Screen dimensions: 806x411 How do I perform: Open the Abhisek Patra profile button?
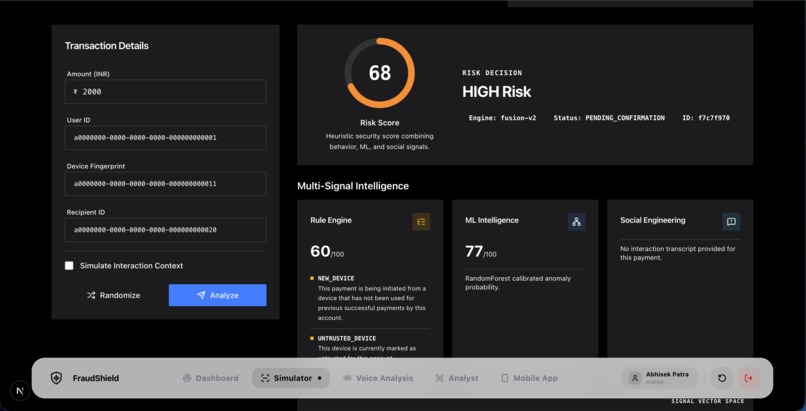click(x=660, y=378)
